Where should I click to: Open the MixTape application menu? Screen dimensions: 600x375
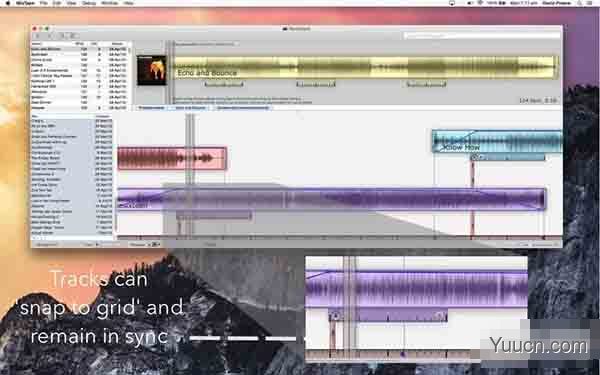[x=25, y=3]
